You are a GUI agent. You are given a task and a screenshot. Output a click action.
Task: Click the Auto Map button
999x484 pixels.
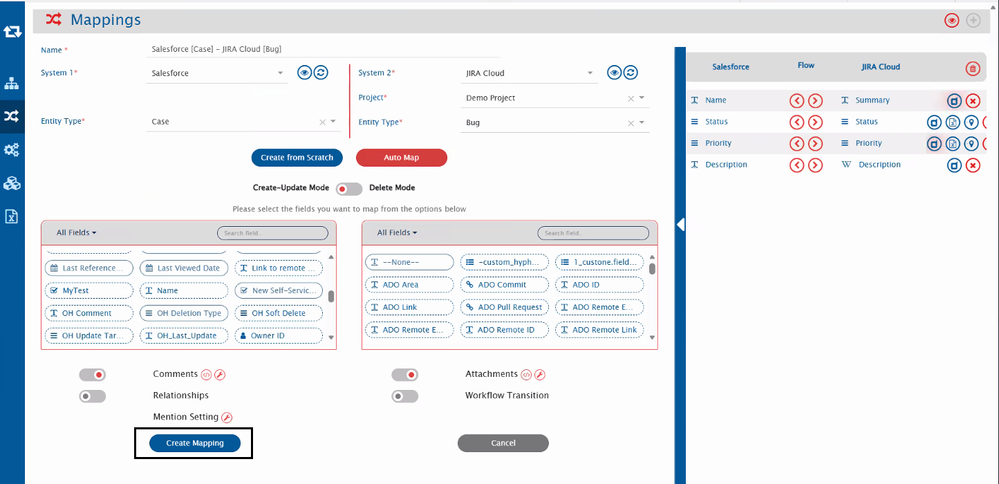[401, 157]
